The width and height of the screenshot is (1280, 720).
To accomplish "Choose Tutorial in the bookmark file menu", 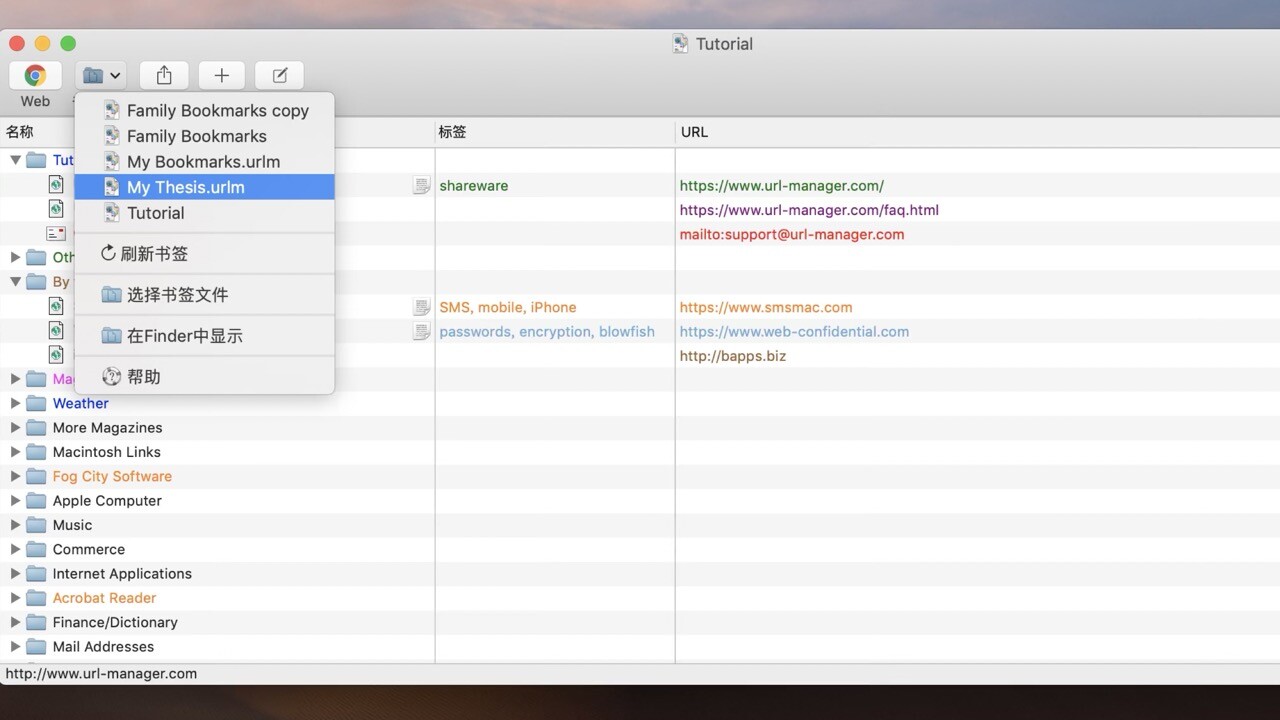I will click(205, 213).
